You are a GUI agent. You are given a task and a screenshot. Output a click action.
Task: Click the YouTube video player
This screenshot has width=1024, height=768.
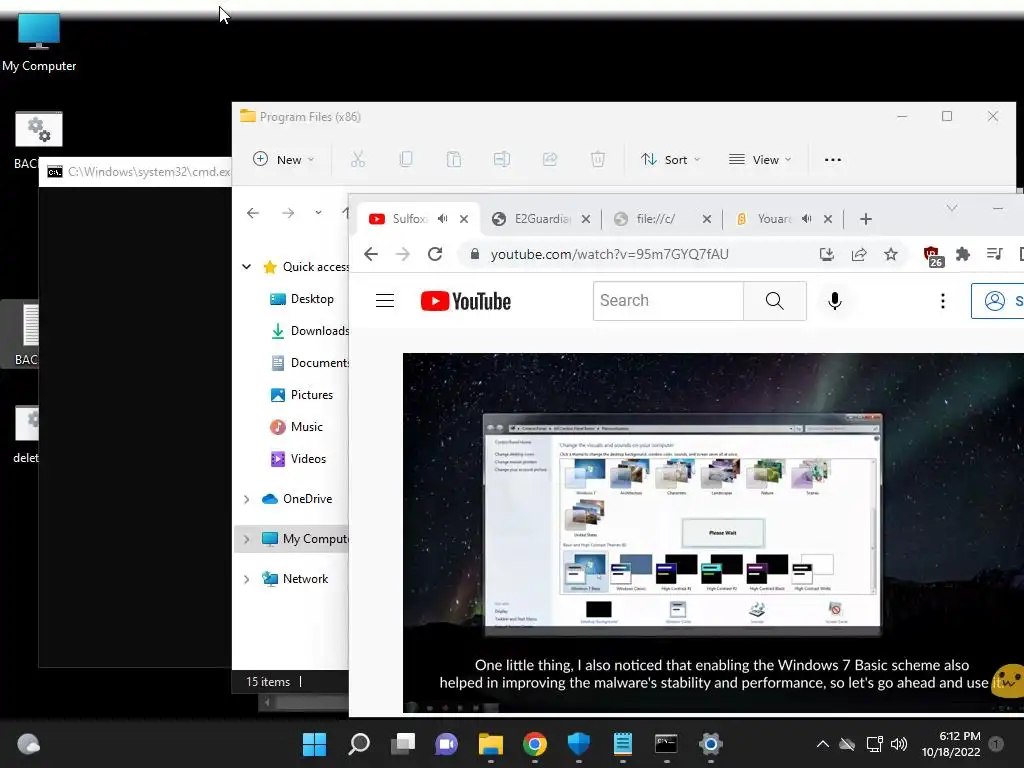tap(713, 532)
